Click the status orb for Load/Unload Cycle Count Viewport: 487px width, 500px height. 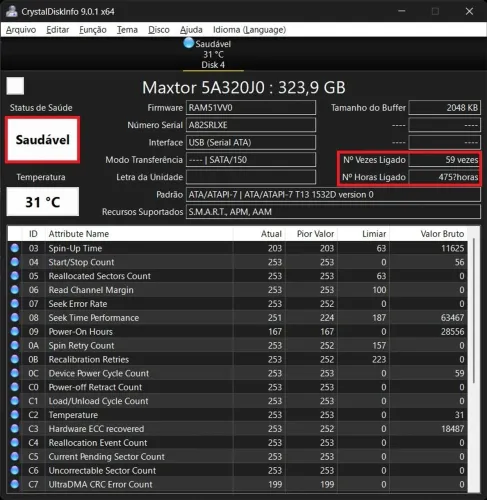[x=15, y=401]
